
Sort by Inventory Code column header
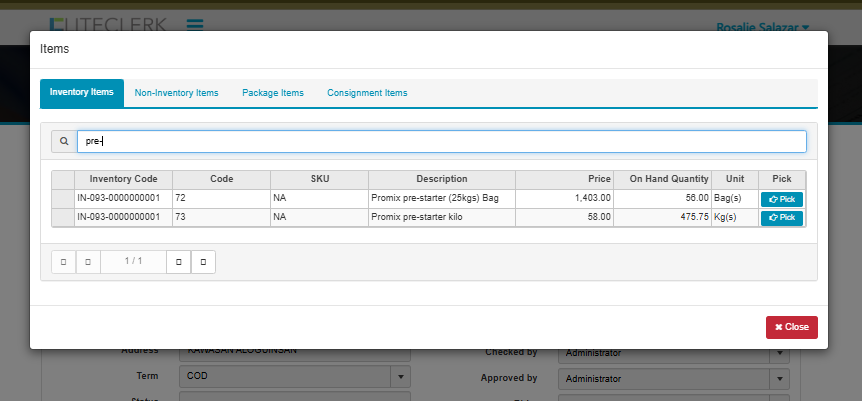(x=124, y=179)
